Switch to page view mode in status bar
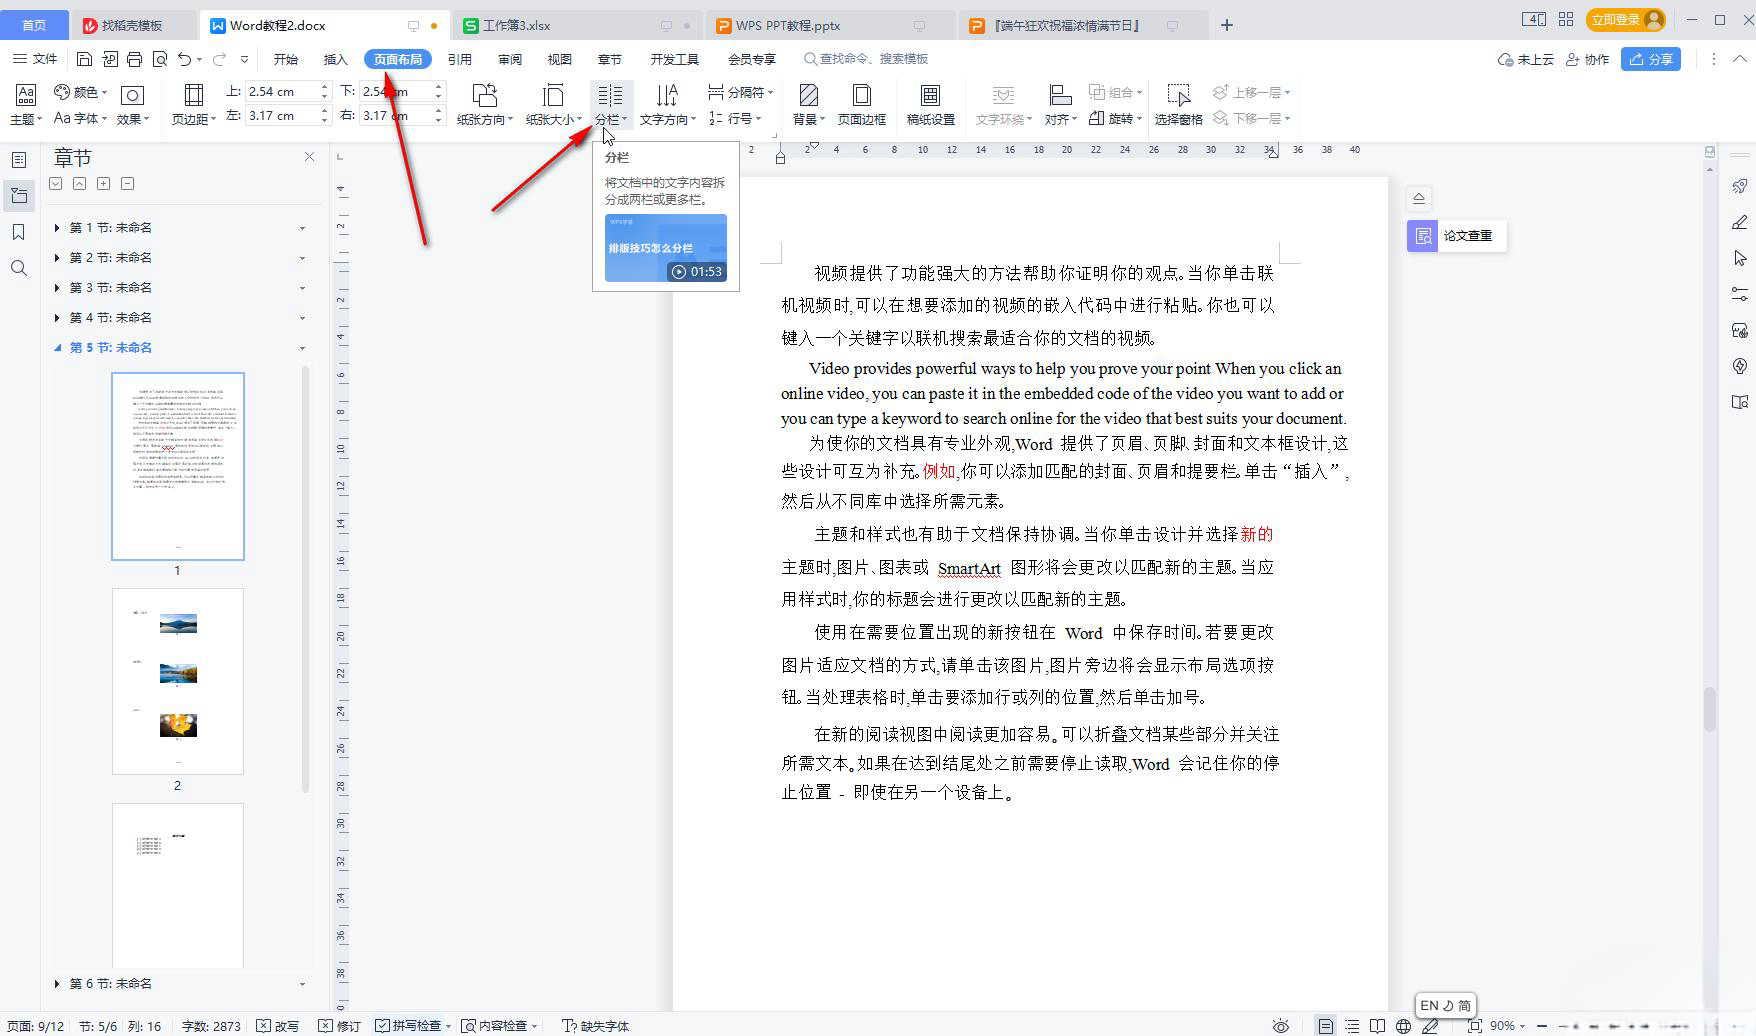Image resolution: width=1756 pixels, height=1036 pixels. pos(1325,1026)
